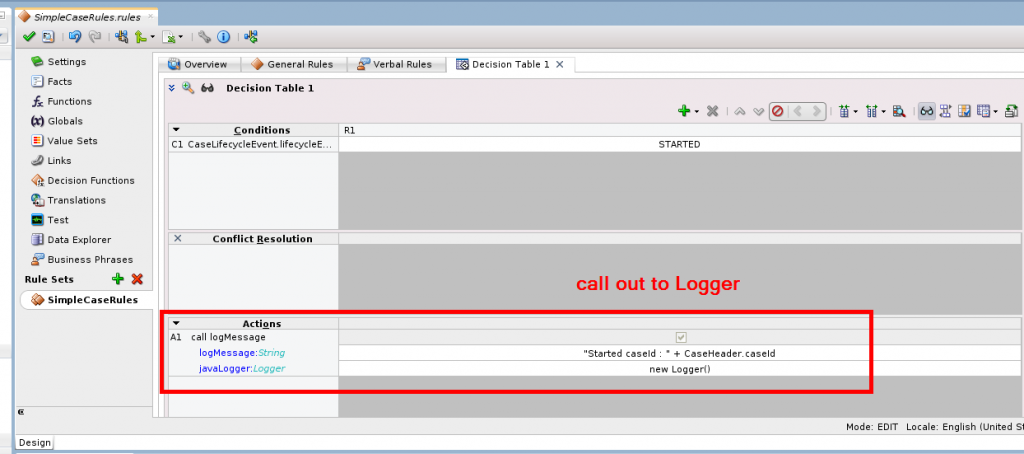Viewport: 1024px width, 454px height.
Task: Click the gray Delete X in table toolbar
Action: pyautogui.click(x=712, y=112)
